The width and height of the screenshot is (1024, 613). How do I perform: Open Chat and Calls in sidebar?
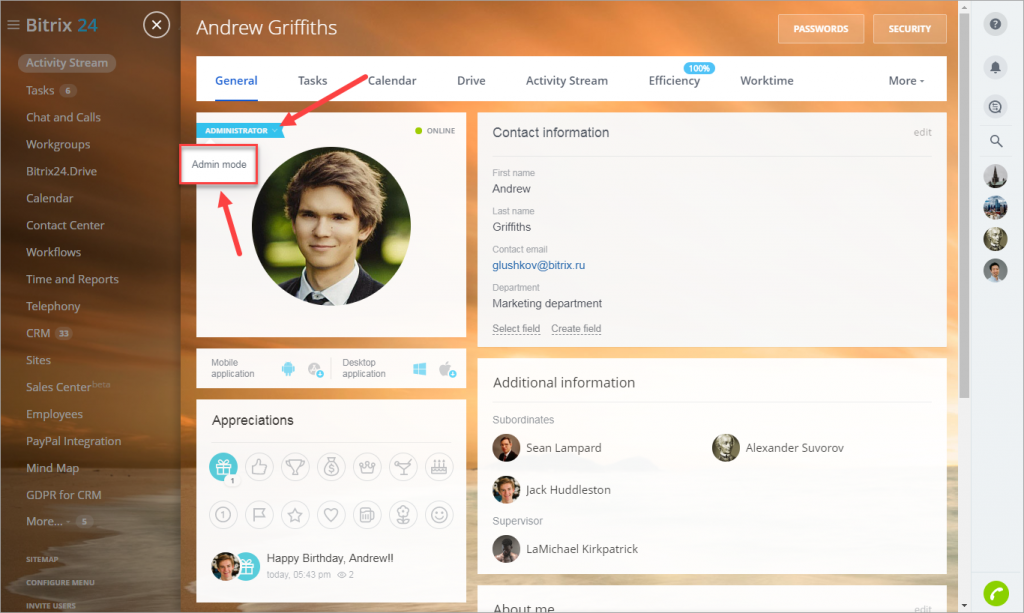(63, 118)
